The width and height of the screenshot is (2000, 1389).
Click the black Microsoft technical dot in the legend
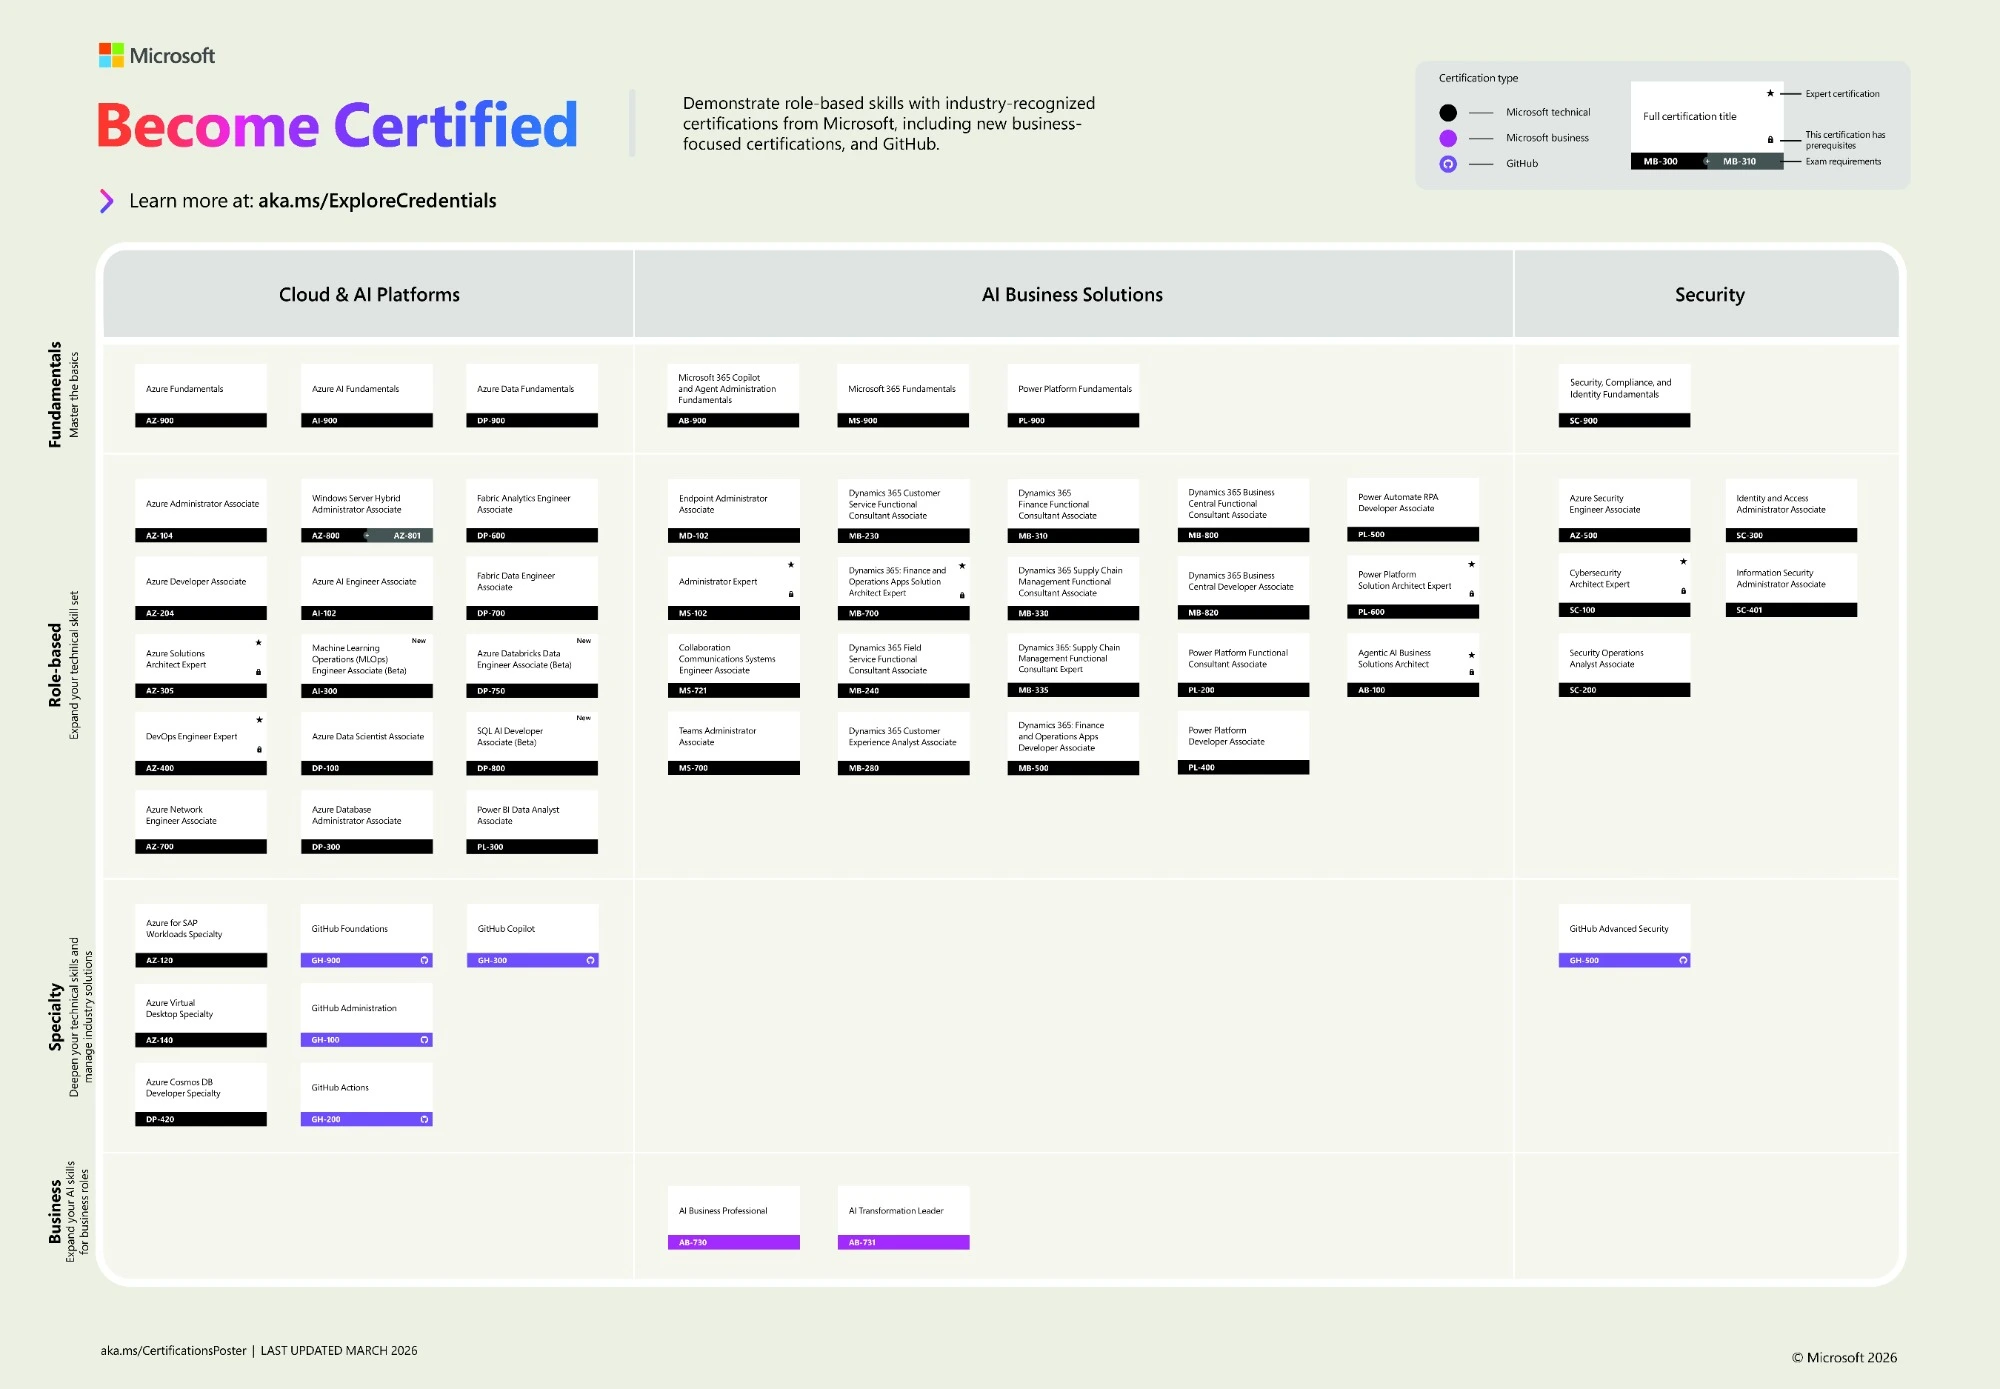click(x=1447, y=112)
